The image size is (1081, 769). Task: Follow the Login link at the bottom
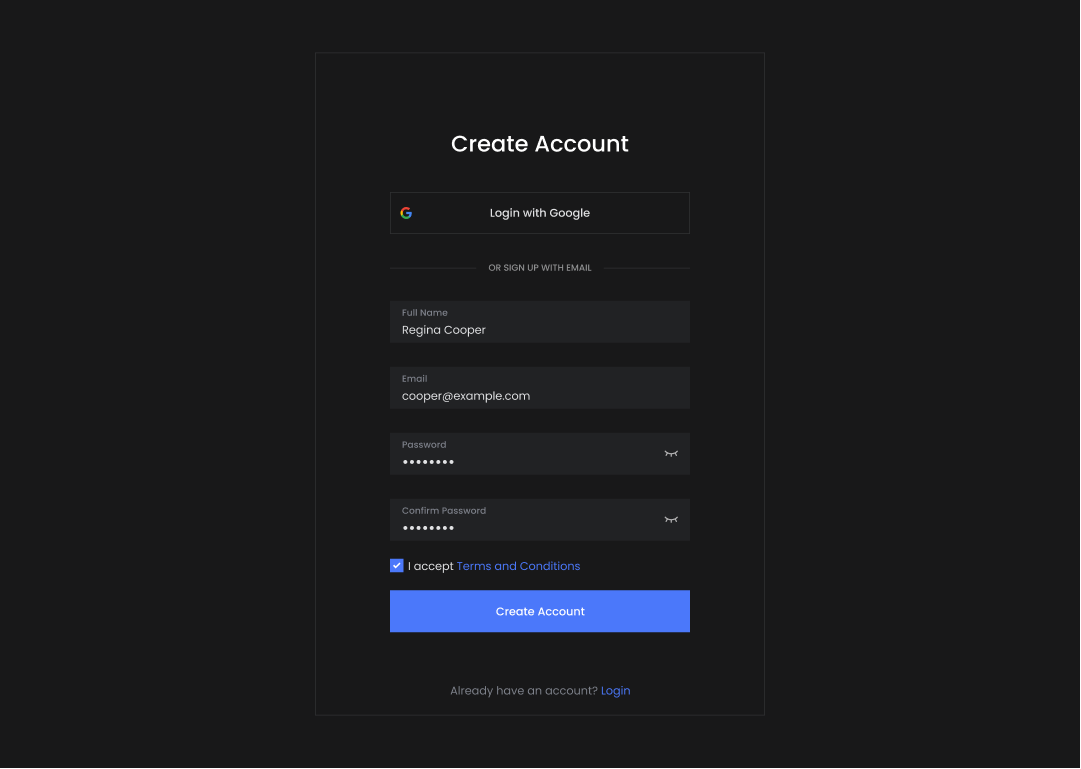click(x=615, y=691)
